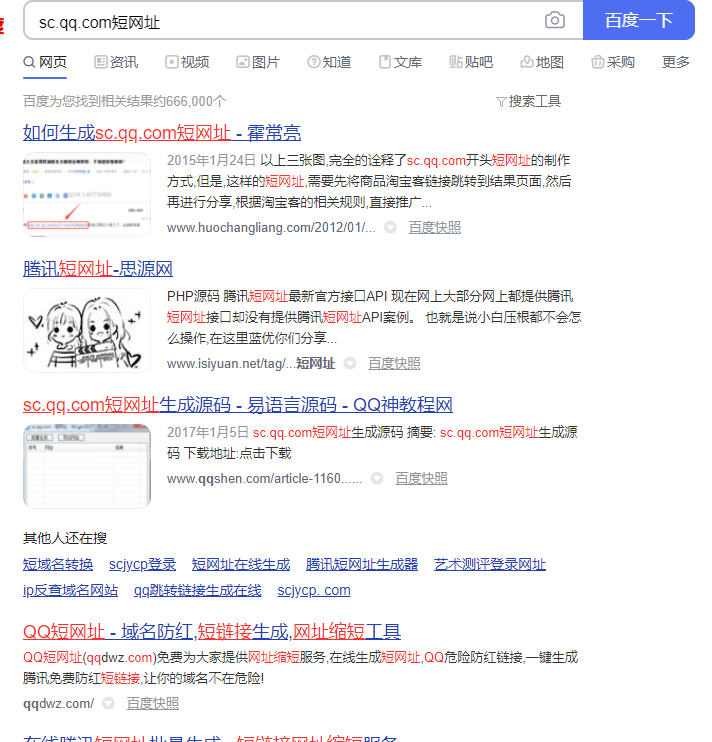Switch to the 视频 tab
Viewport: 712px width, 742px height.
coord(187,62)
